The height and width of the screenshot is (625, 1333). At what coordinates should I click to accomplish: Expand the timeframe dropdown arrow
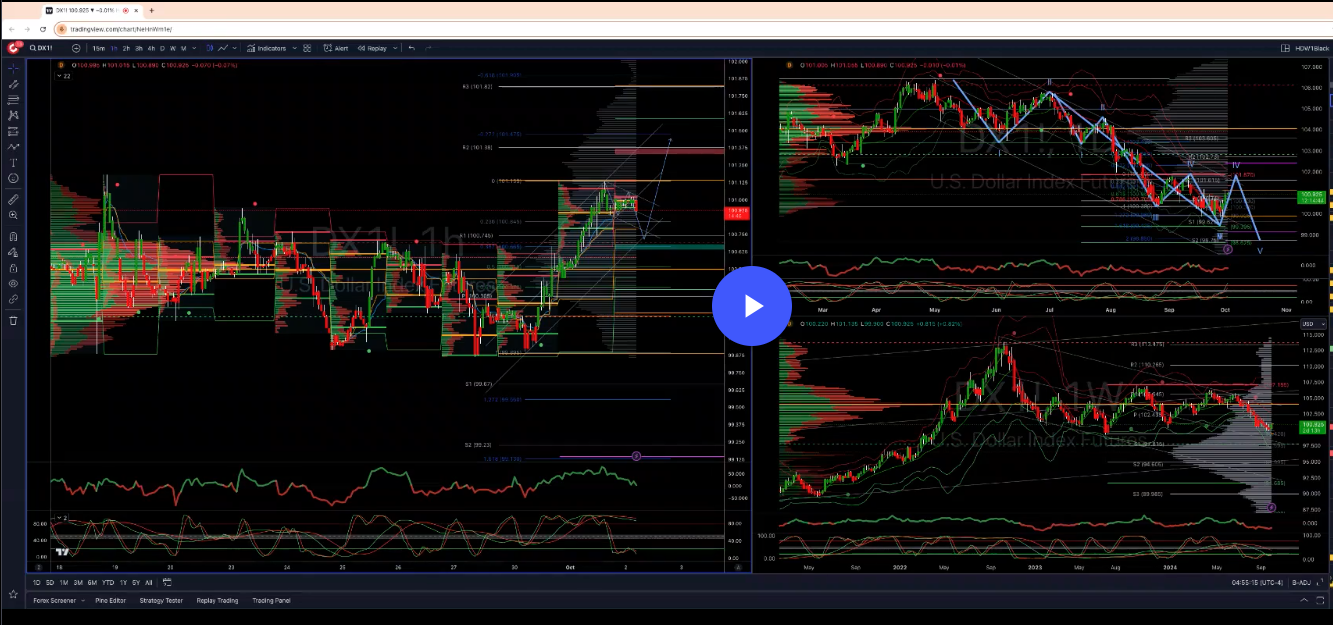(194, 48)
